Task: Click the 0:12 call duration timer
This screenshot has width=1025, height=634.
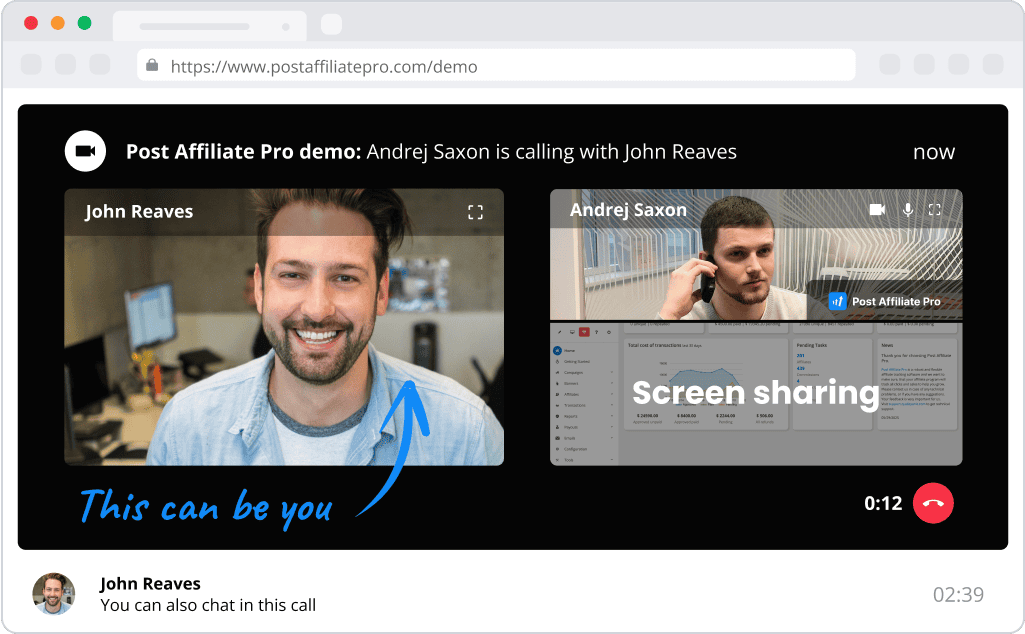Action: pyautogui.click(x=883, y=503)
